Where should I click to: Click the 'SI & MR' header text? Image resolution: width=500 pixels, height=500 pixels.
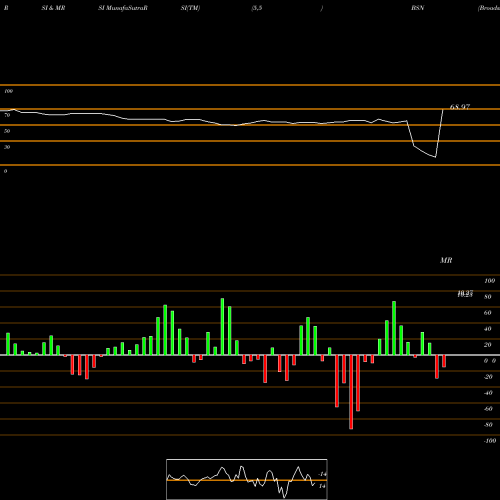pos(53,8)
